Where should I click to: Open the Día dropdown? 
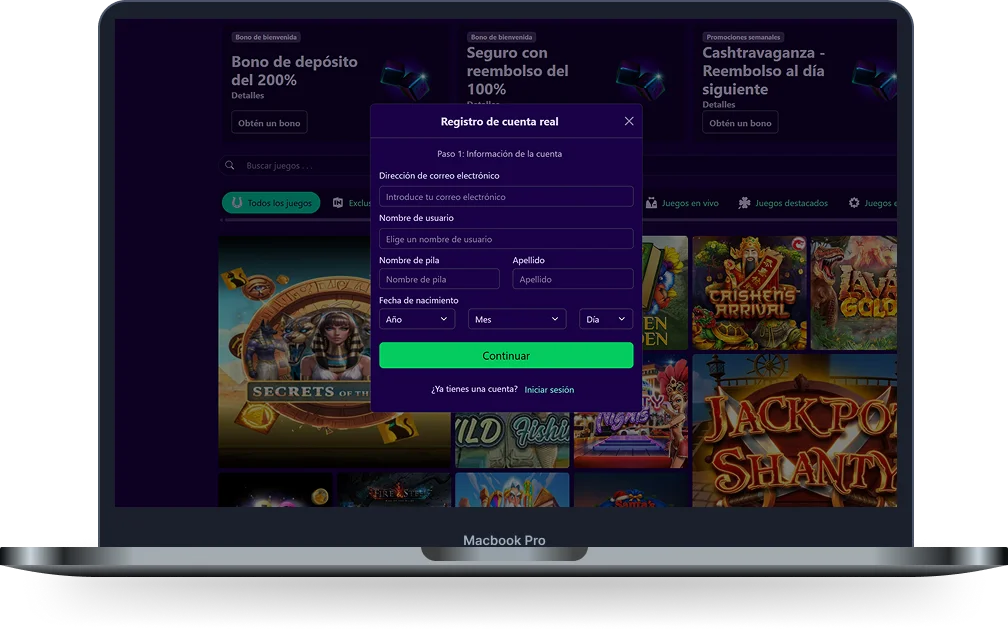pyautogui.click(x=606, y=320)
